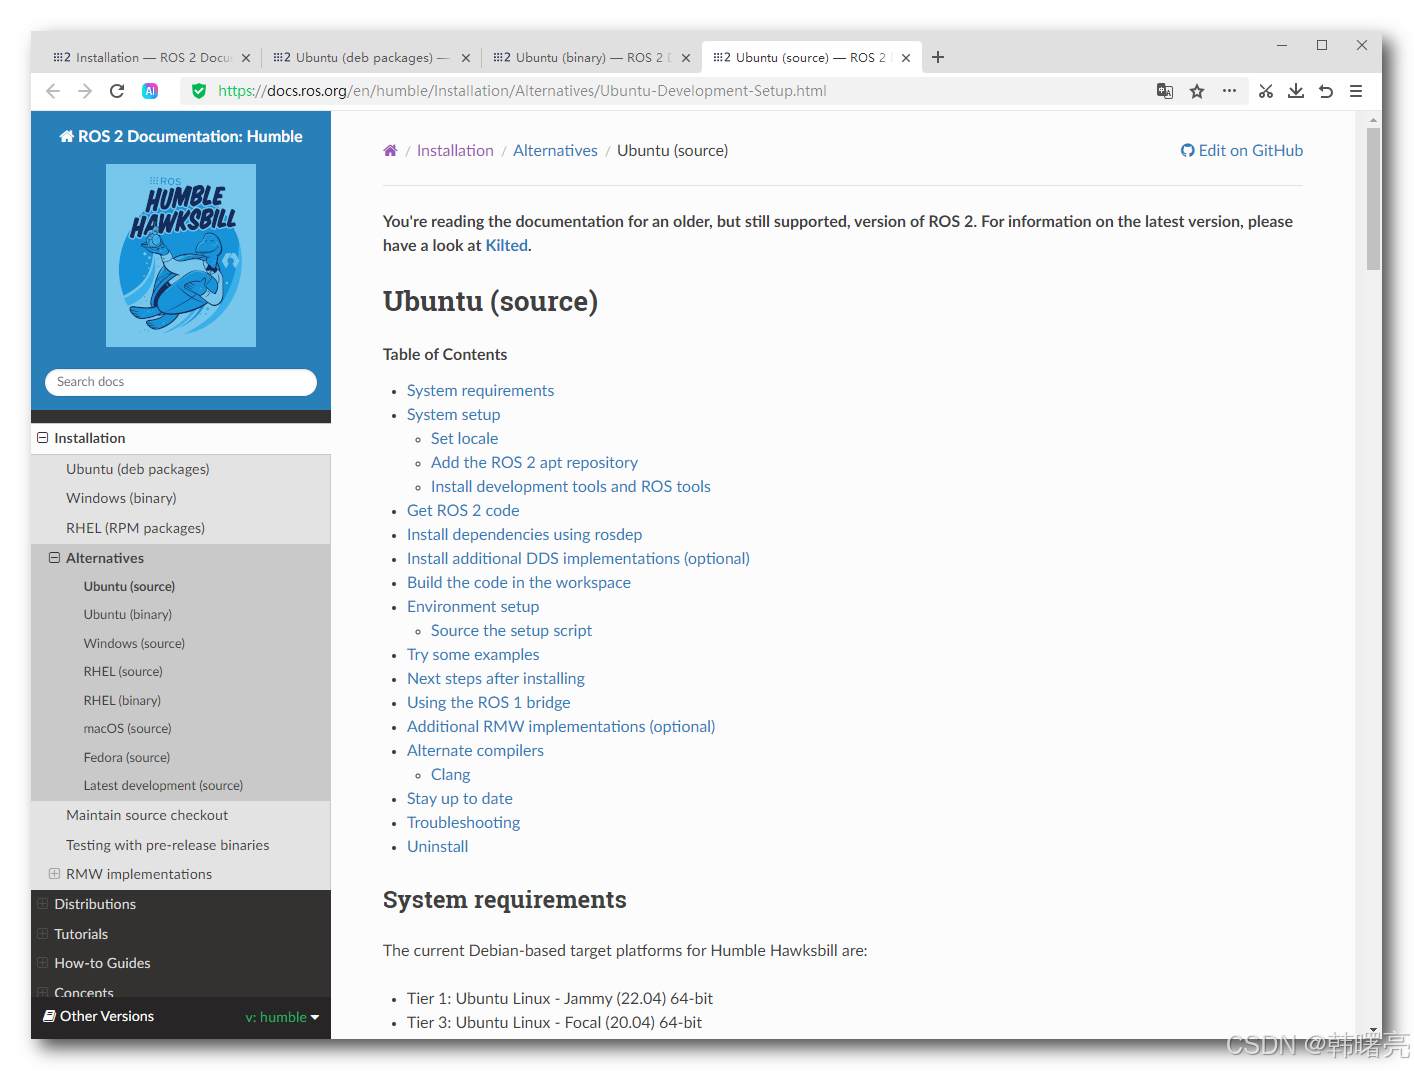The image size is (1414, 1071).
Task: Open Add the ROS 2 apt repository link
Action: pyautogui.click(x=534, y=462)
